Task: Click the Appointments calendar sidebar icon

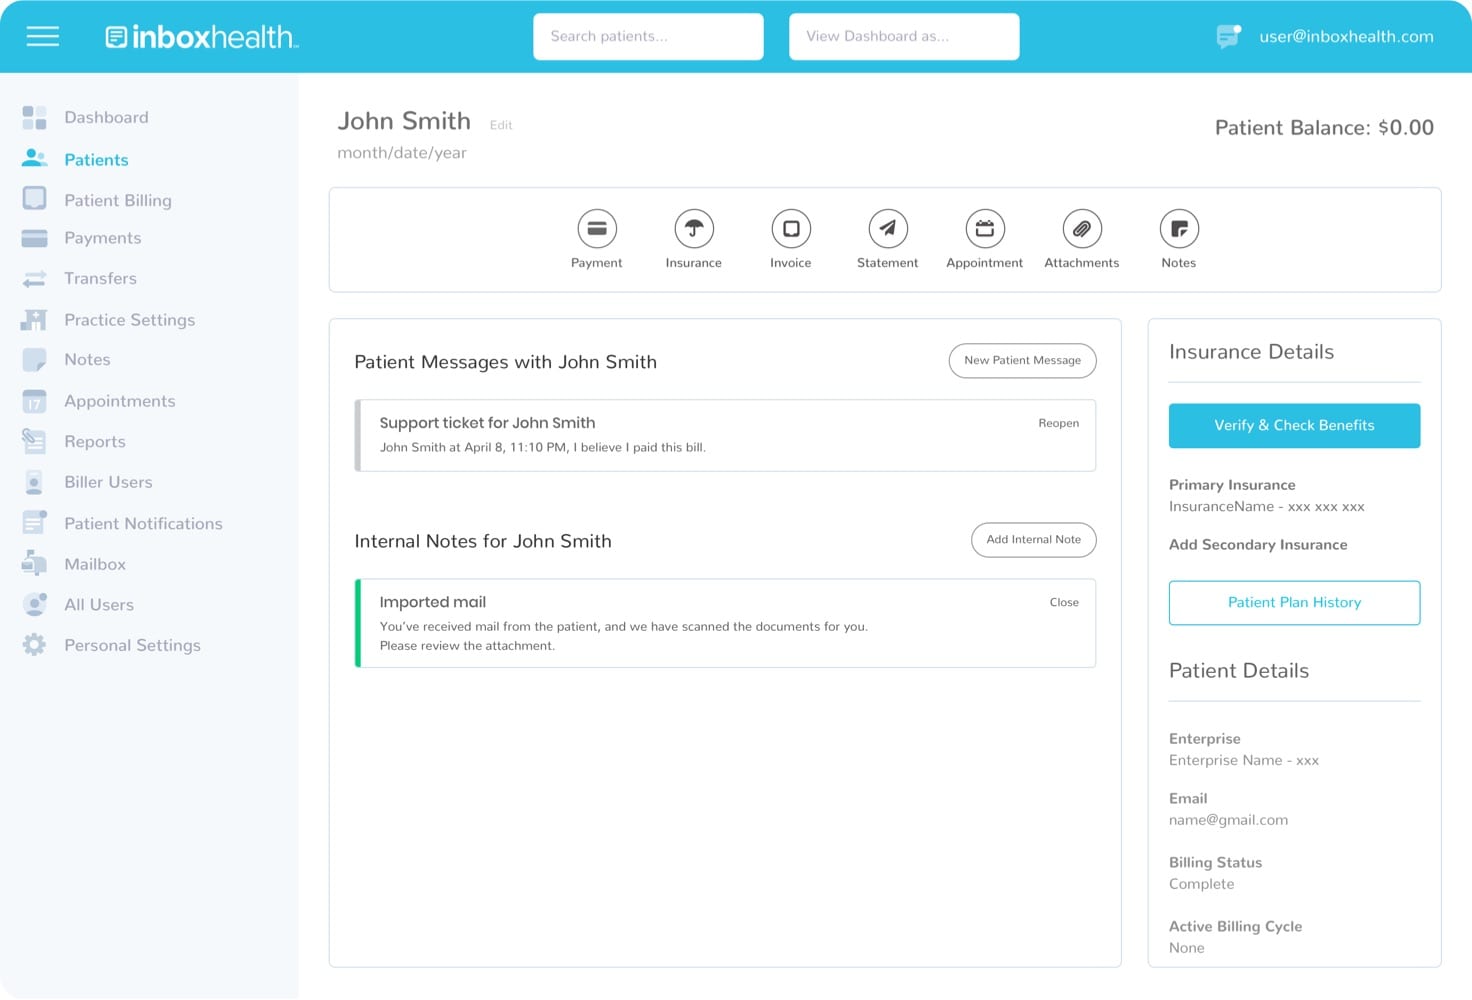Action: click(x=34, y=401)
